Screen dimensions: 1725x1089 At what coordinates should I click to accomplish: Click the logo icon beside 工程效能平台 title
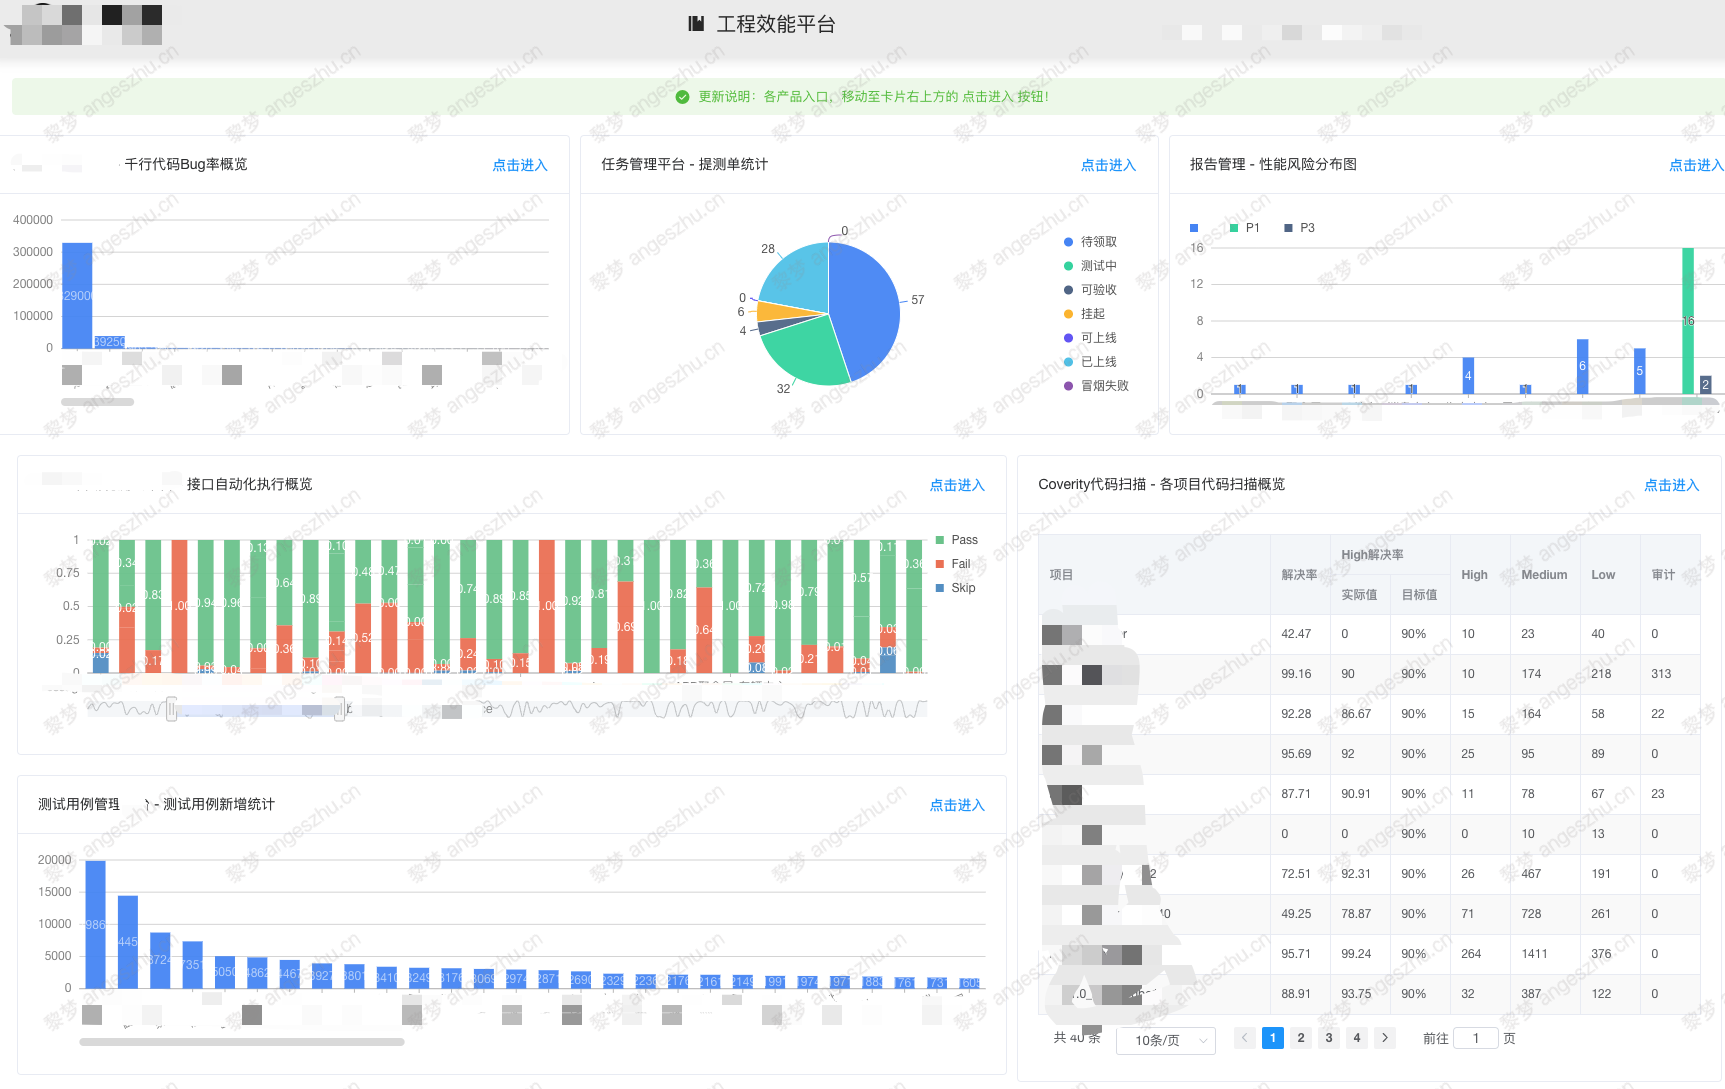pyautogui.click(x=696, y=24)
